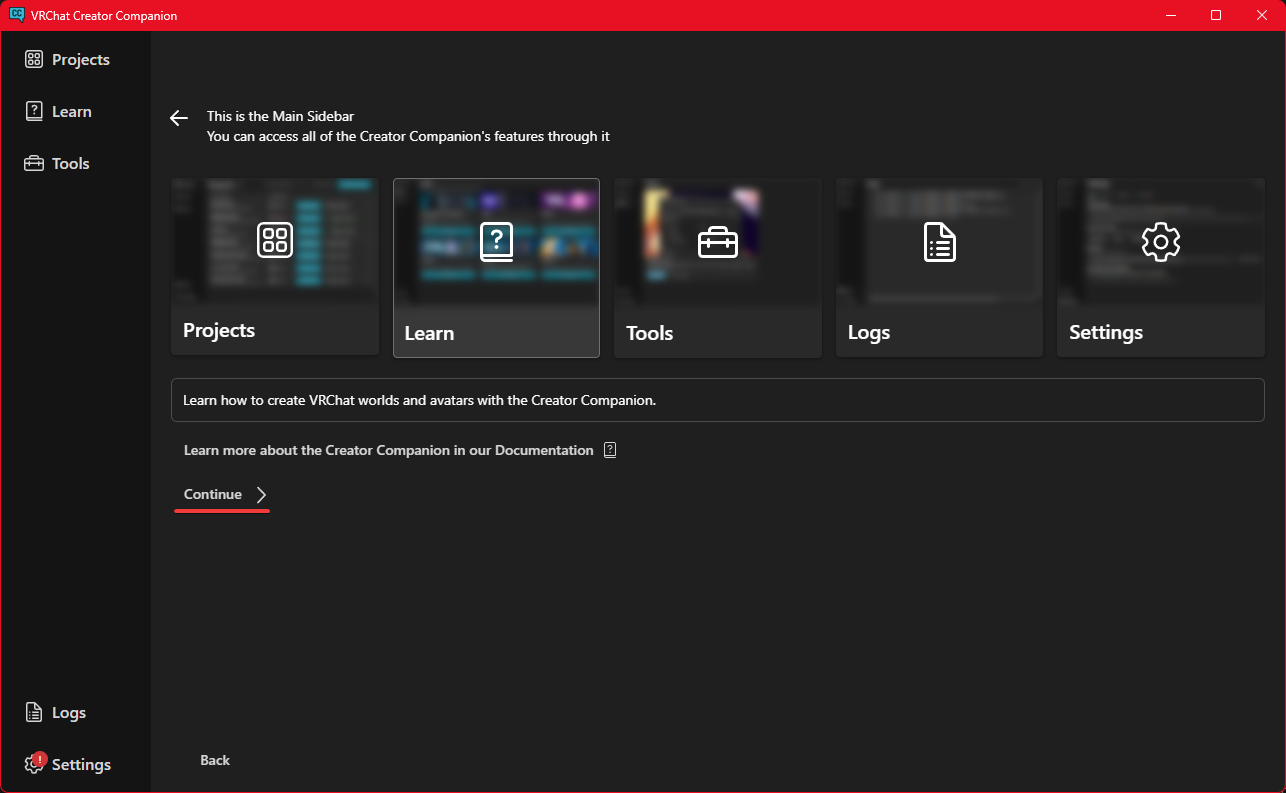Minimize the Creator Companion window

pyautogui.click(x=1172, y=15)
